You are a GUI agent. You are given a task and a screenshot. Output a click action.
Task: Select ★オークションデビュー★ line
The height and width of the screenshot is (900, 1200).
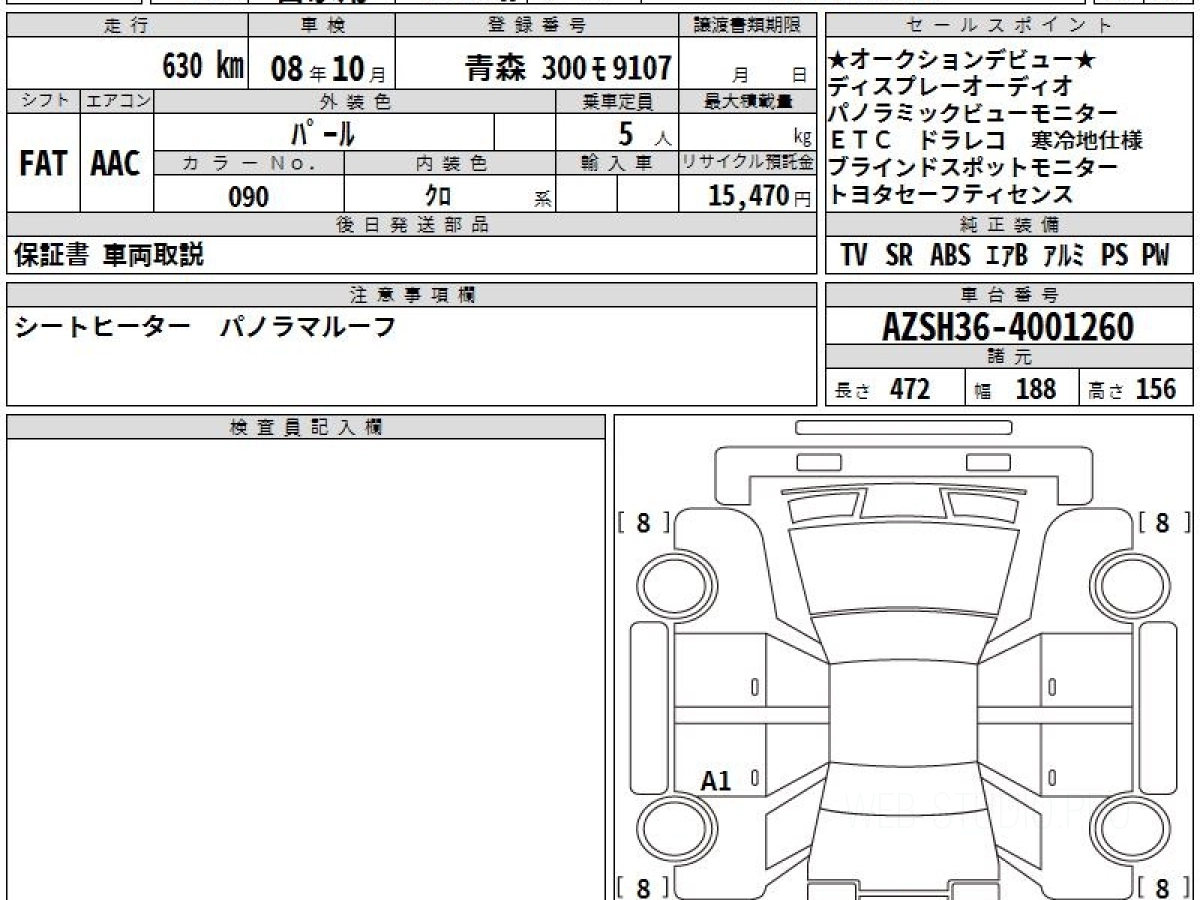click(x=963, y=61)
